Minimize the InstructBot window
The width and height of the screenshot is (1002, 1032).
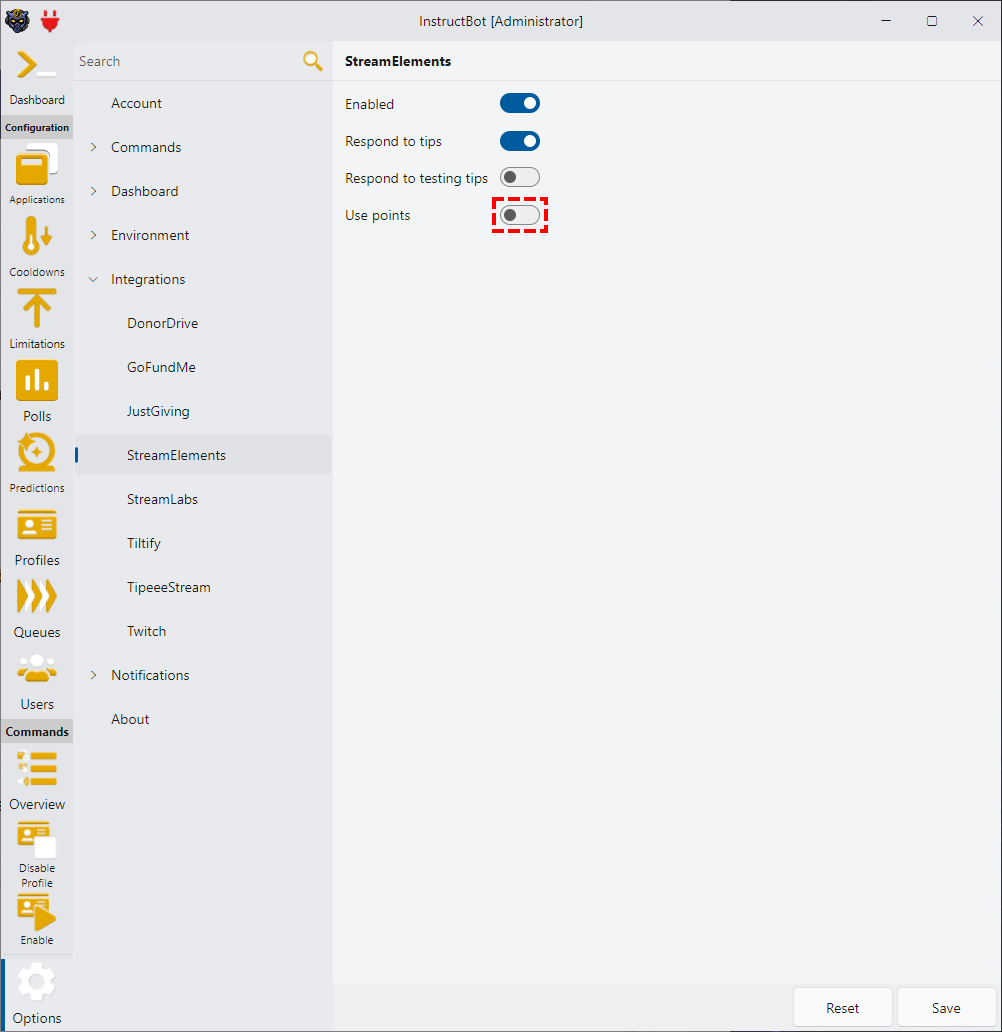(x=886, y=21)
